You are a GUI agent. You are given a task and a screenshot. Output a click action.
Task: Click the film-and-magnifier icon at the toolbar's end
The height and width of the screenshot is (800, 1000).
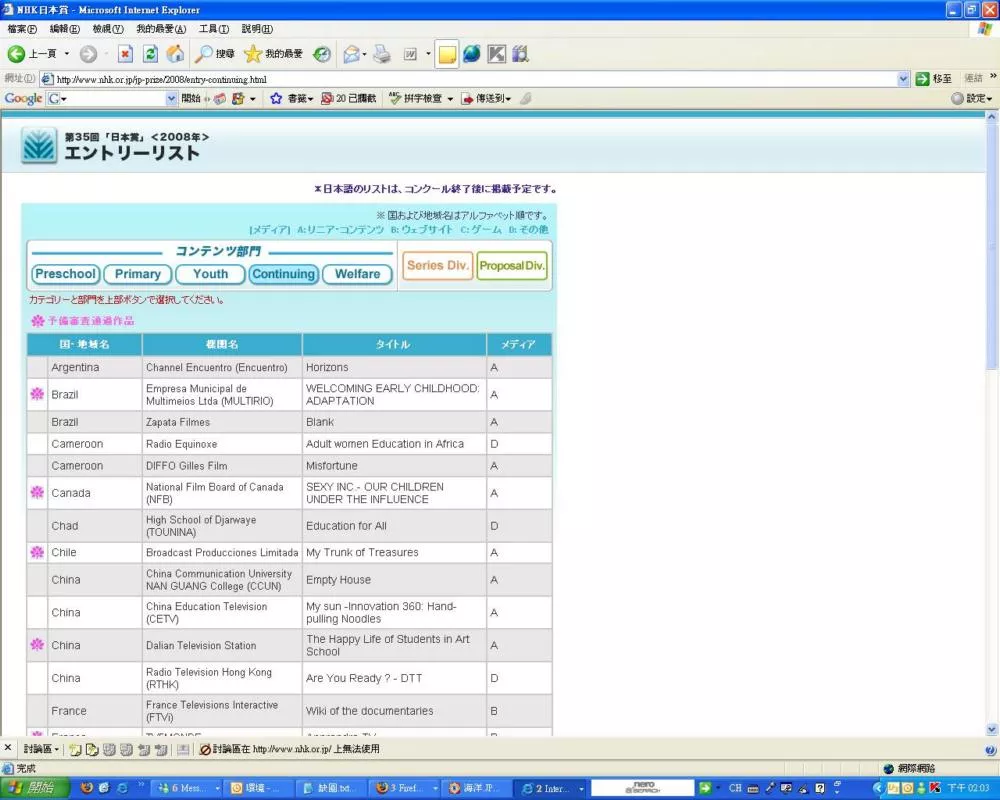tap(520, 54)
